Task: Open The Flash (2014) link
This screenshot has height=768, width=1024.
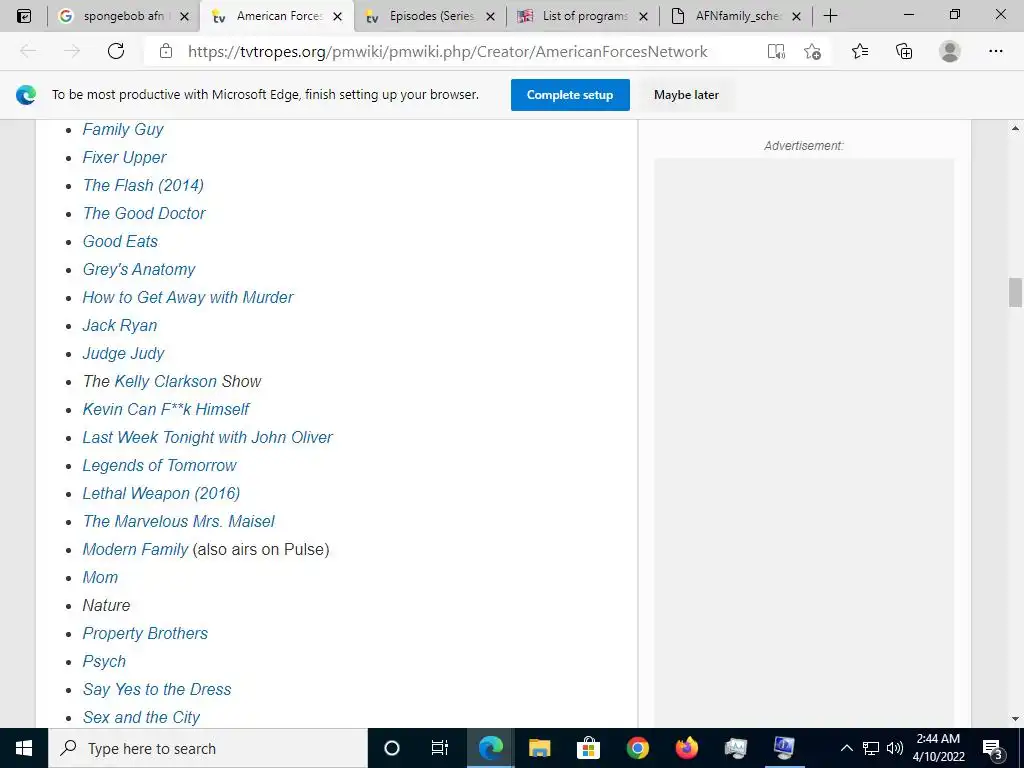Action: [x=143, y=185]
